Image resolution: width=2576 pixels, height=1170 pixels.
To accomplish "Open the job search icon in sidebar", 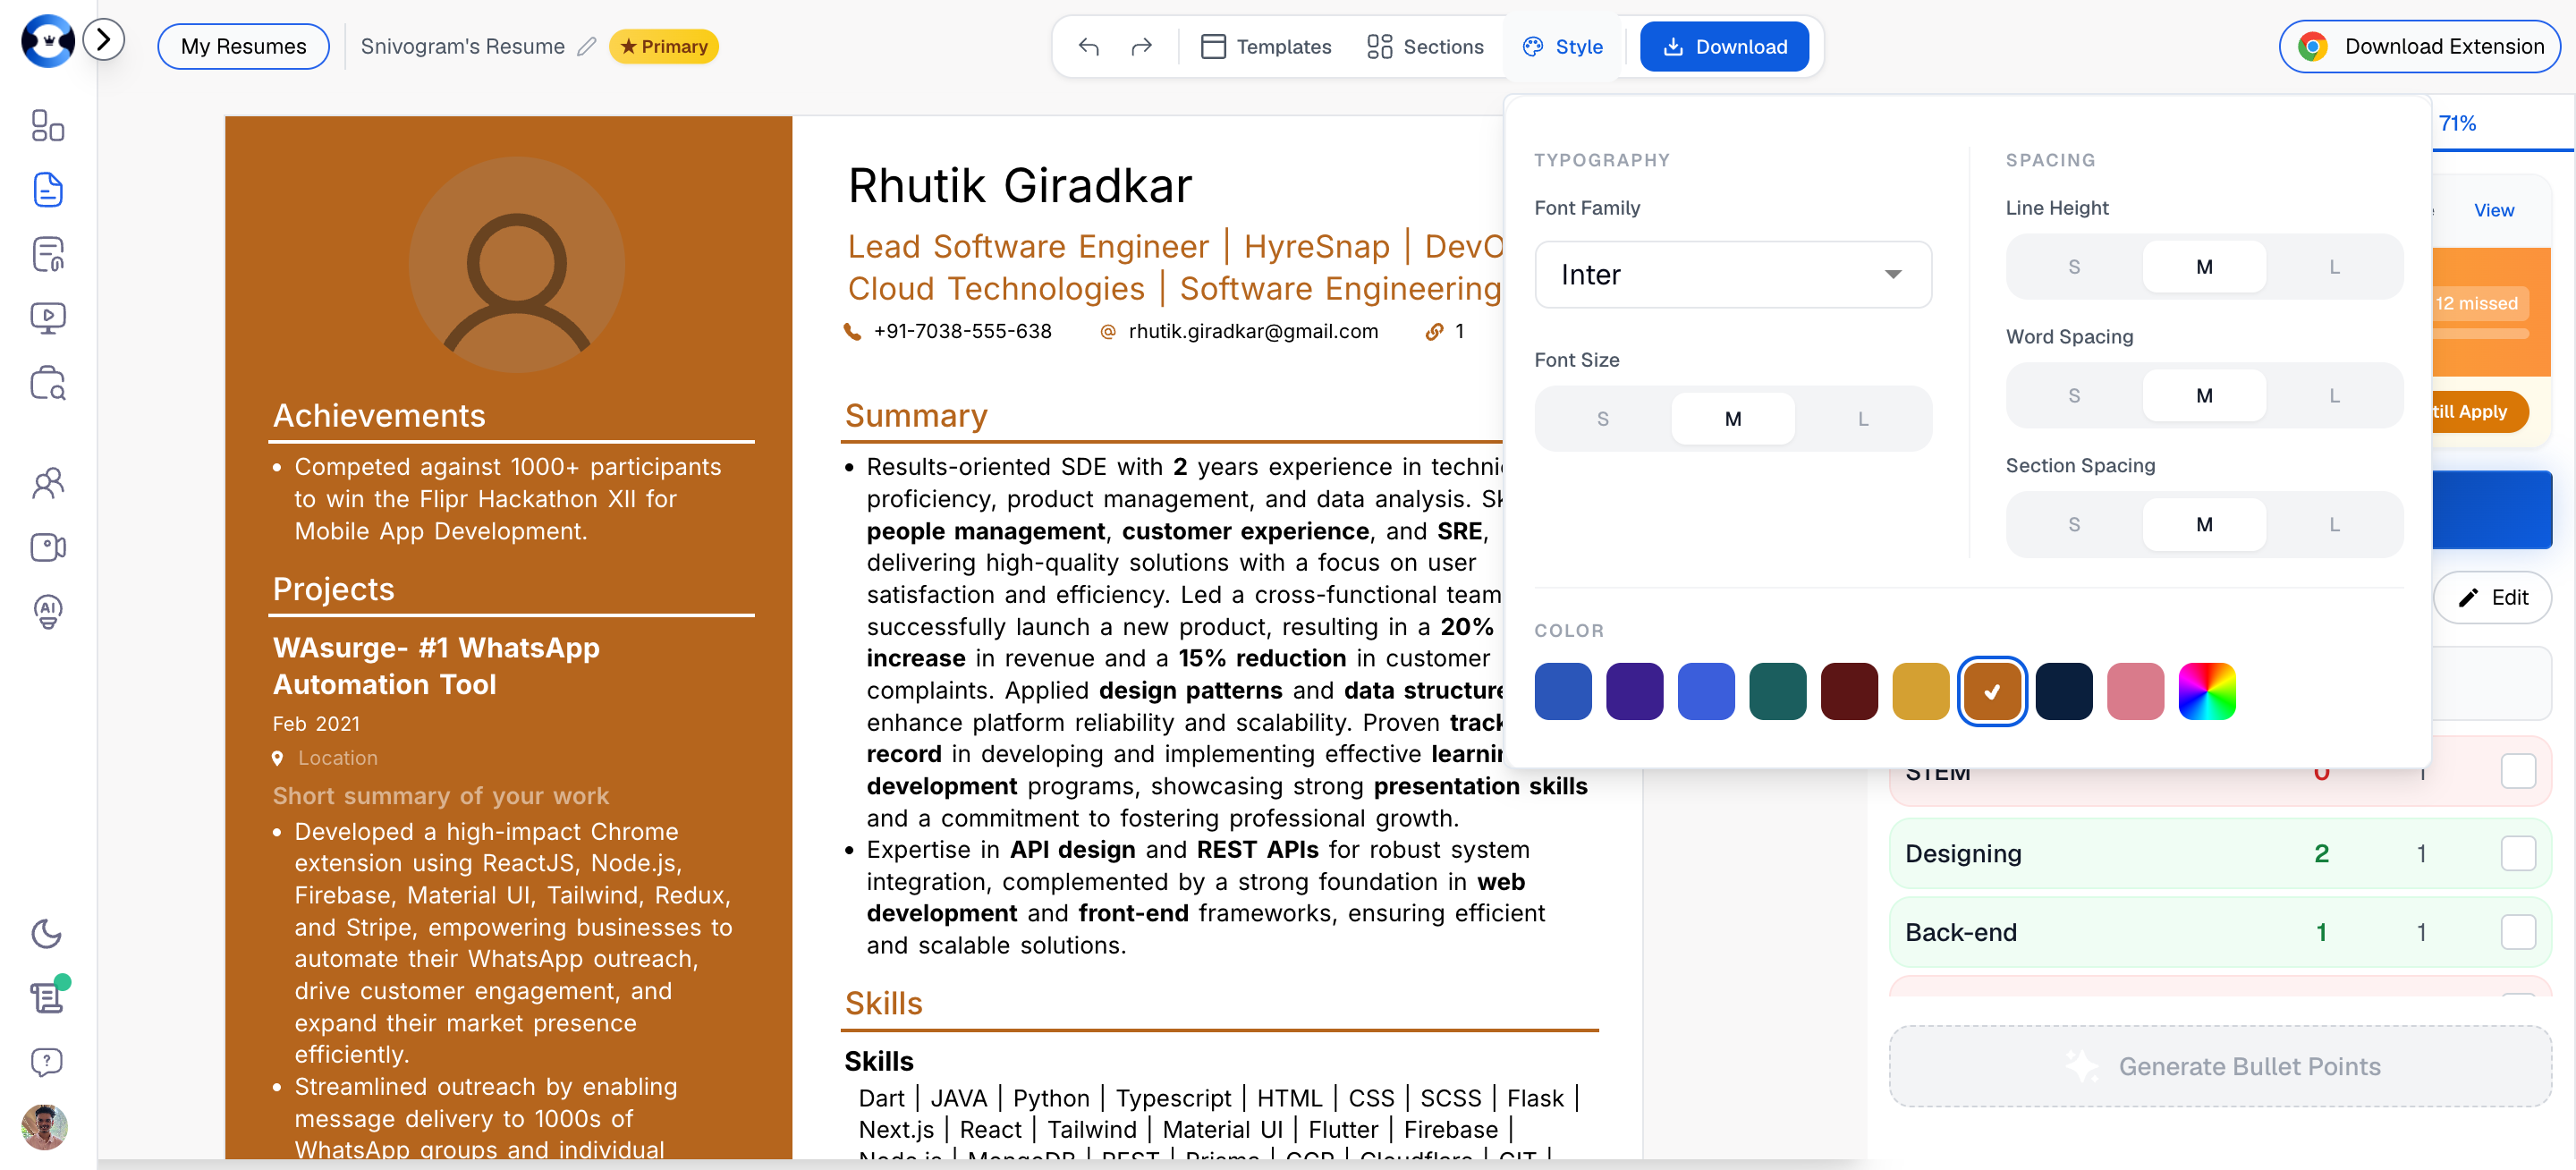I will point(46,384).
